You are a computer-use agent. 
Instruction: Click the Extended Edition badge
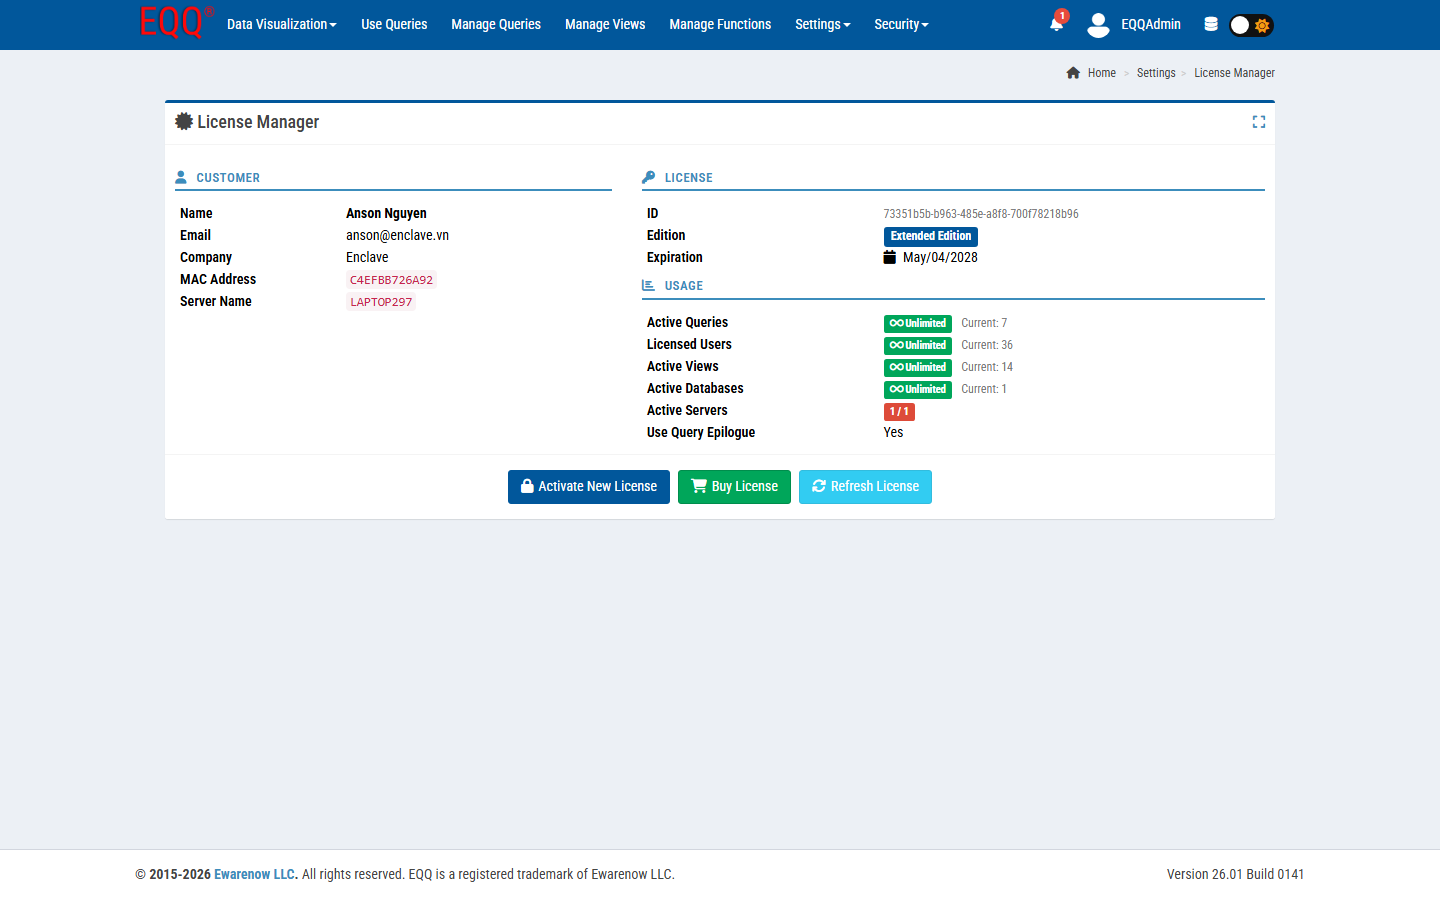click(x=930, y=236)
